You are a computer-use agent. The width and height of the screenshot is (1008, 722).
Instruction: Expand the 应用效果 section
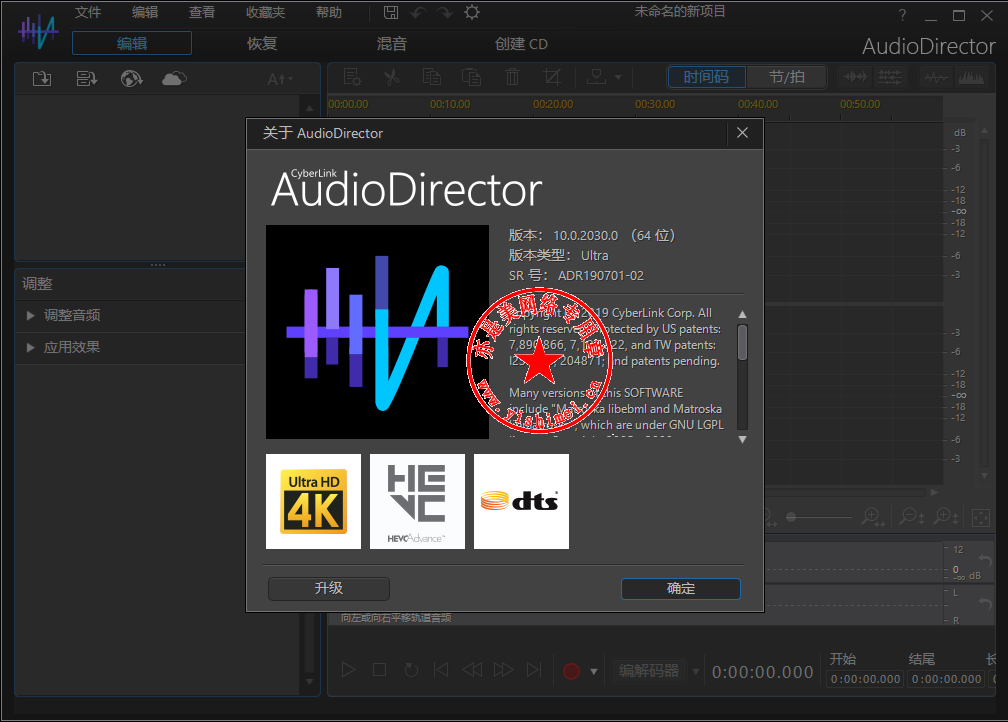click(30, 347)
